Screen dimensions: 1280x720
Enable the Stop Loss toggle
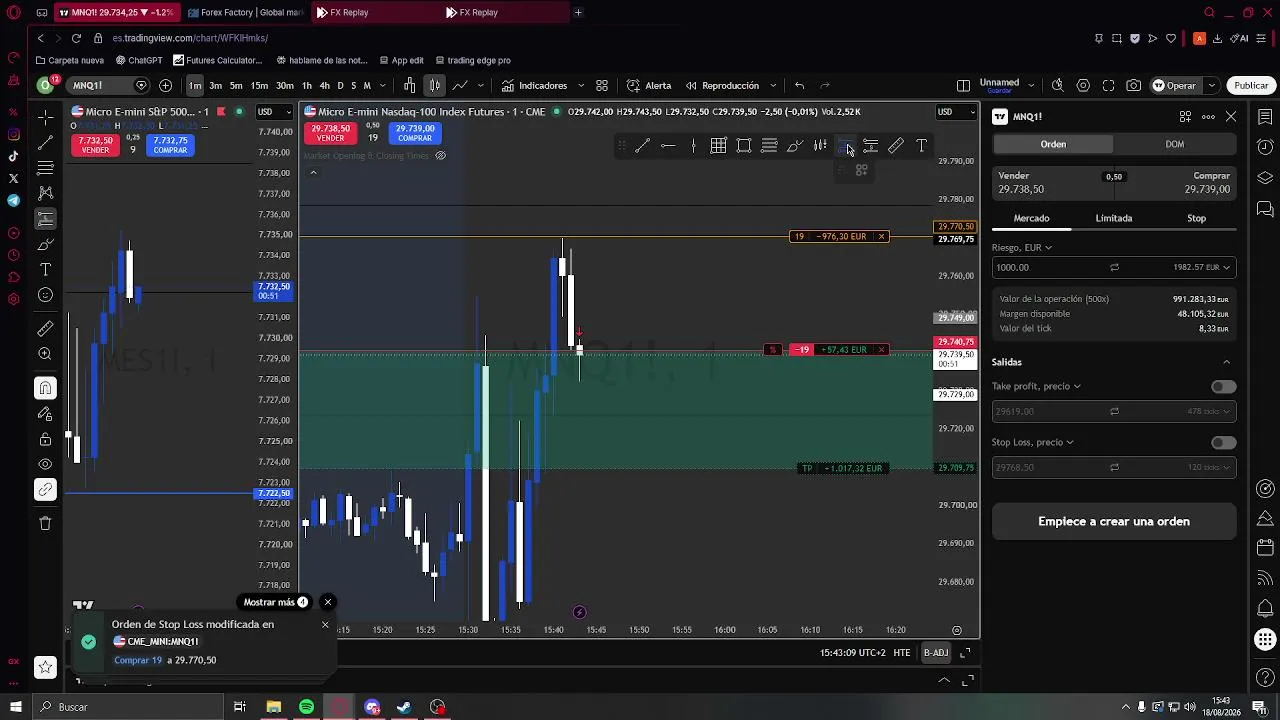[x=1223, y=443]
